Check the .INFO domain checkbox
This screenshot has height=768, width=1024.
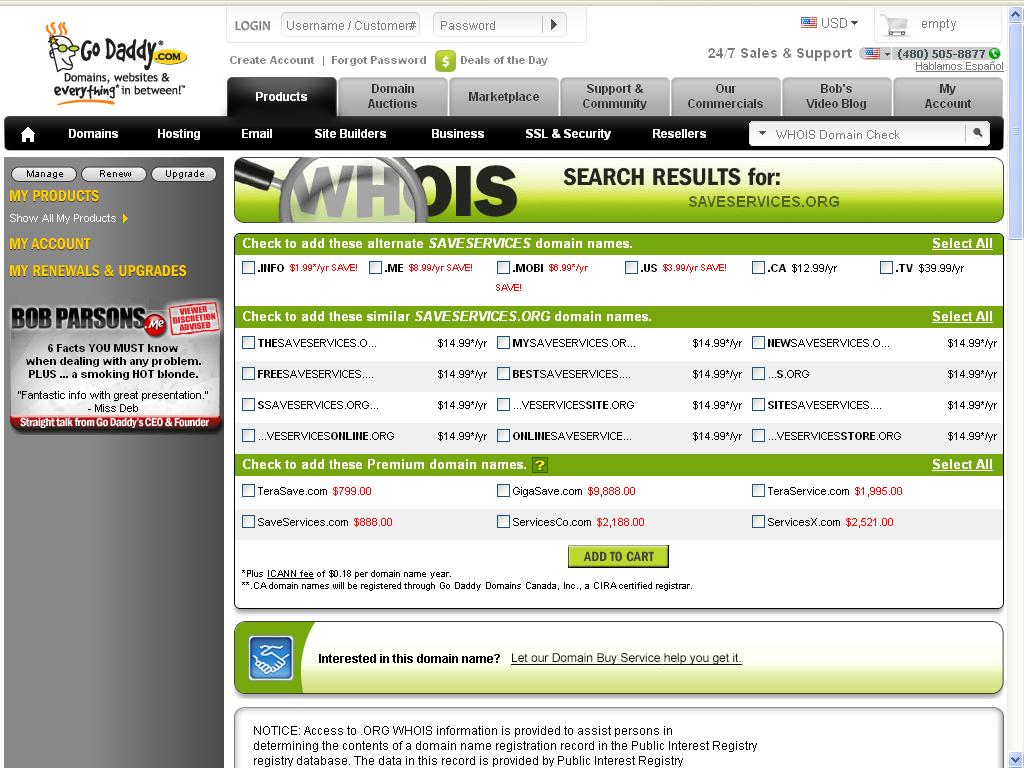(248, 267)
